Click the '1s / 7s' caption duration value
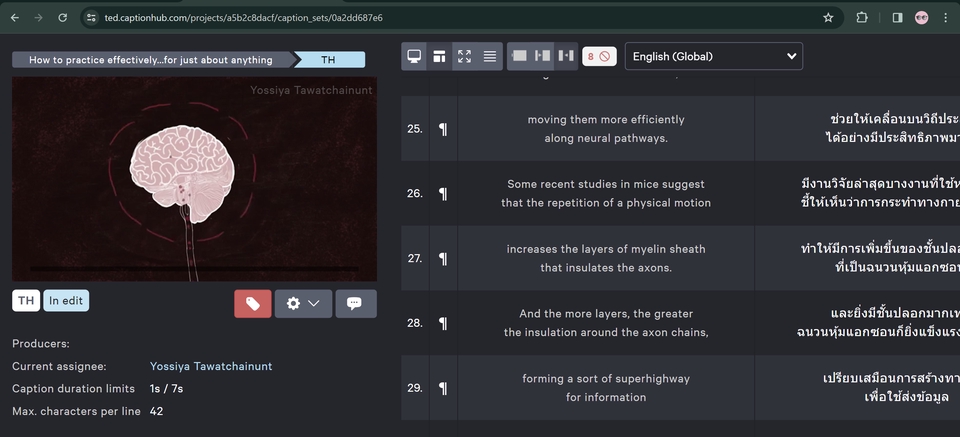 pos(167,389)
